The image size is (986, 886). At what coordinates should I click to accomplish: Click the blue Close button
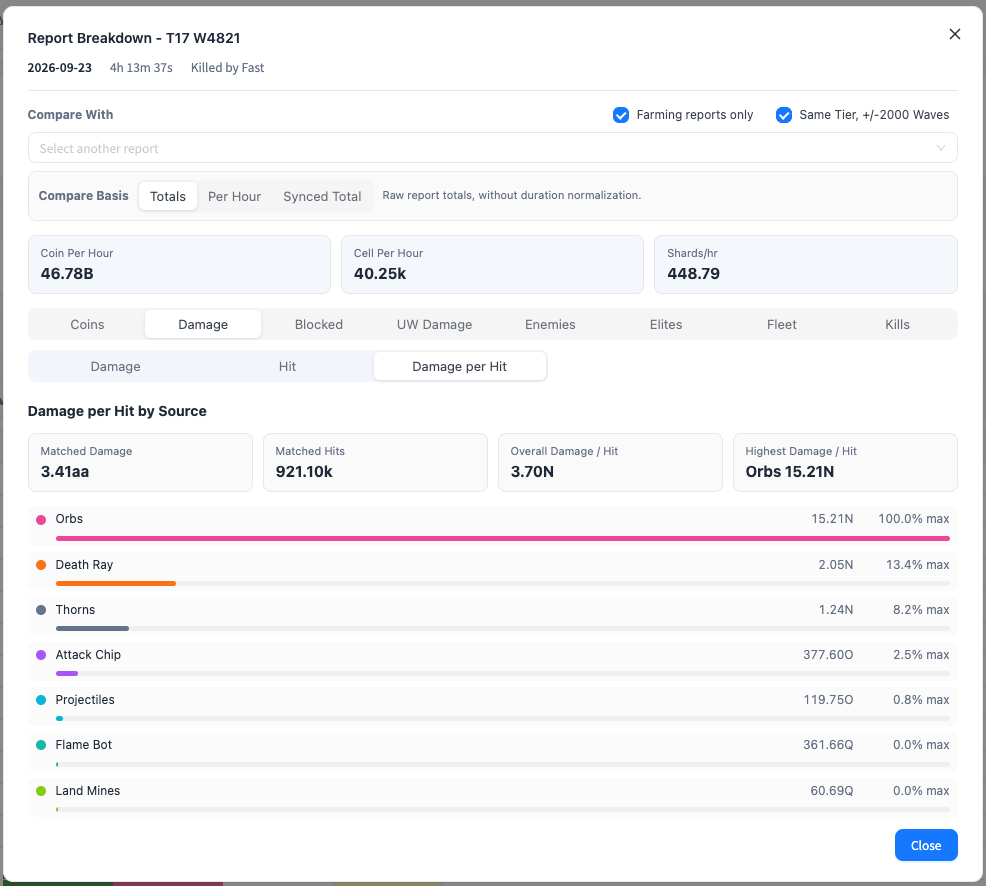coord(926,845)
